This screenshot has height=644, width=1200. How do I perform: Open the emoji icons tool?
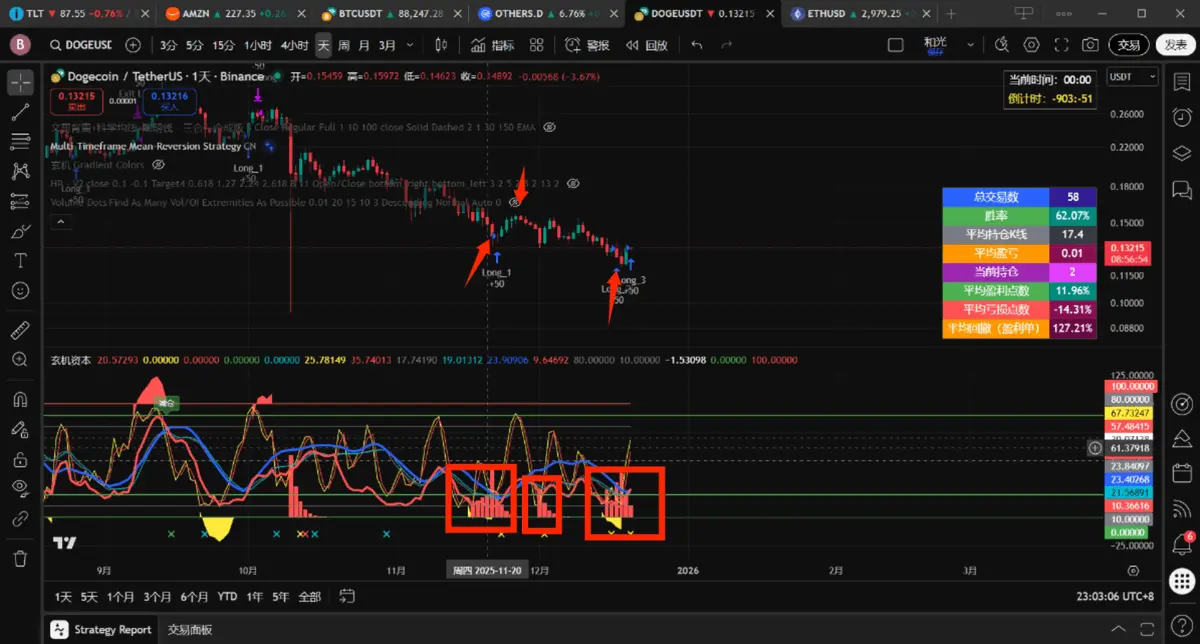pyautogui.click(x=20, y=291)
